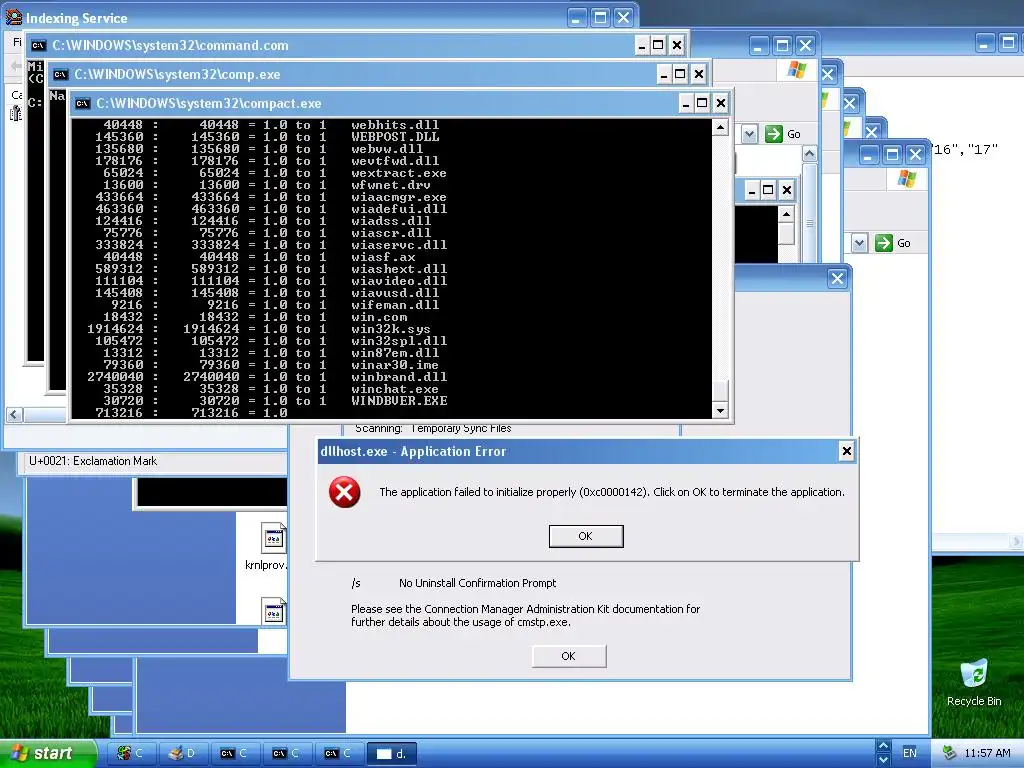Open the compact.exe window system menu icon

[x=82, y=103]
